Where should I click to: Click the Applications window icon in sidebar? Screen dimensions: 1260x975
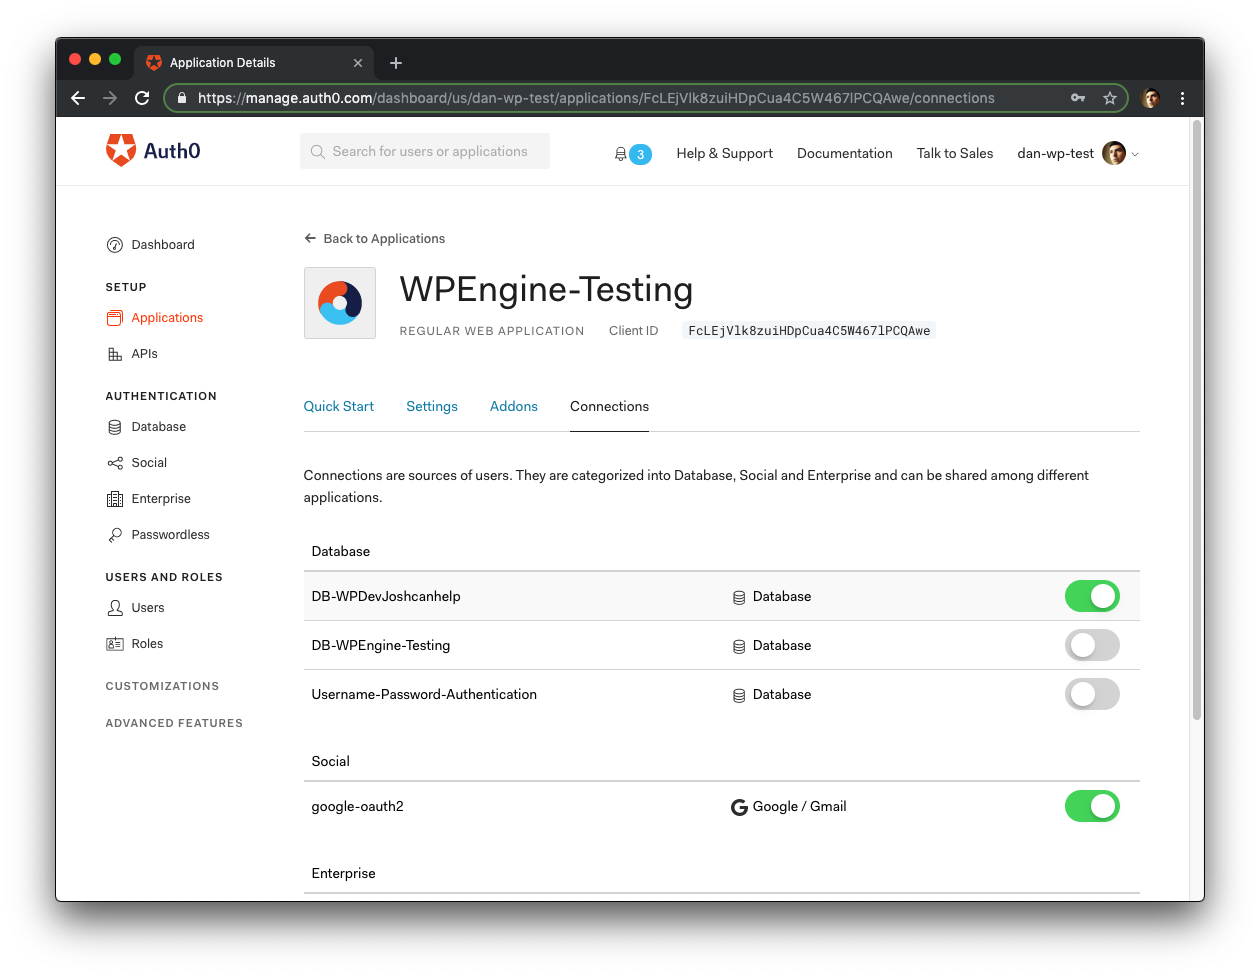[x=115, y=318]
